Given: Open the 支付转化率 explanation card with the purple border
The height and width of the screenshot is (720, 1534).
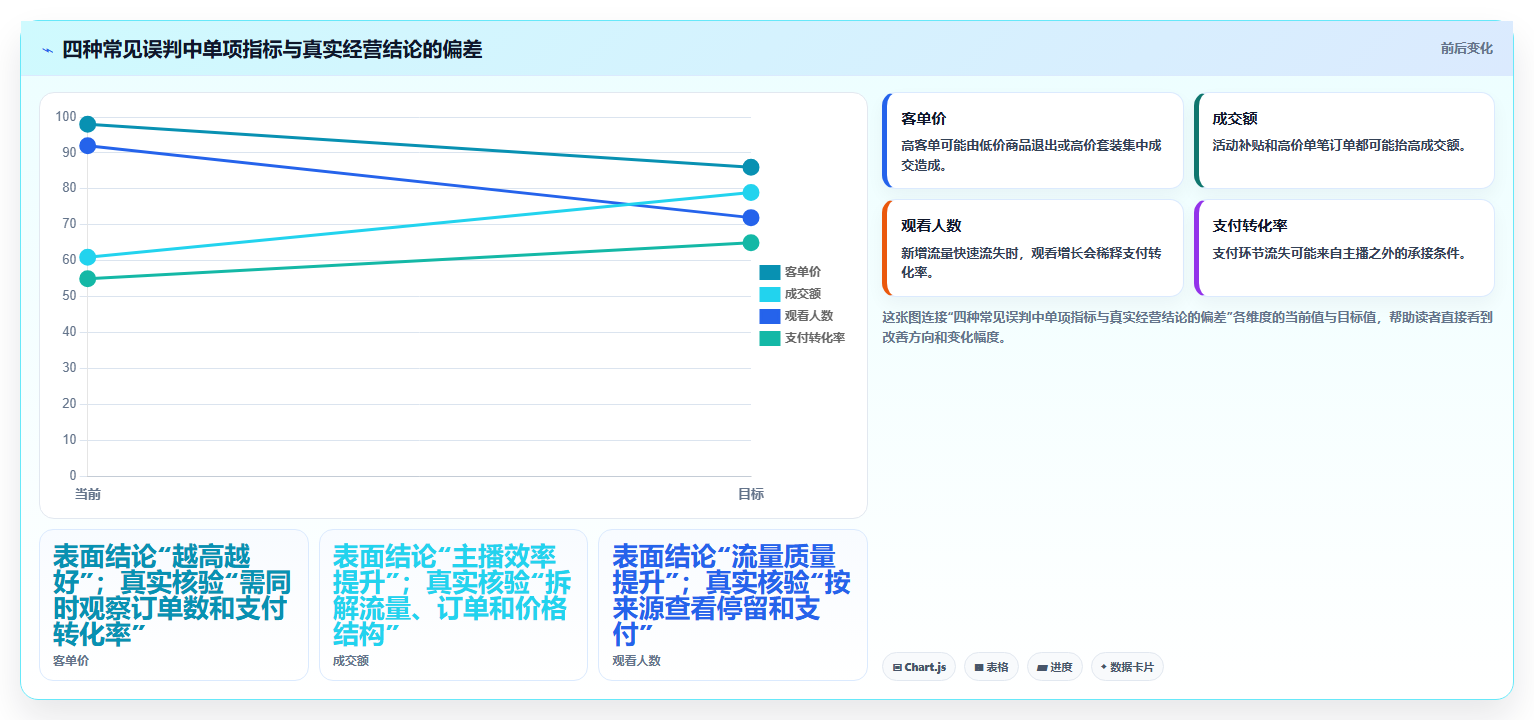Looking at the screenshot, I should 1344,248.
